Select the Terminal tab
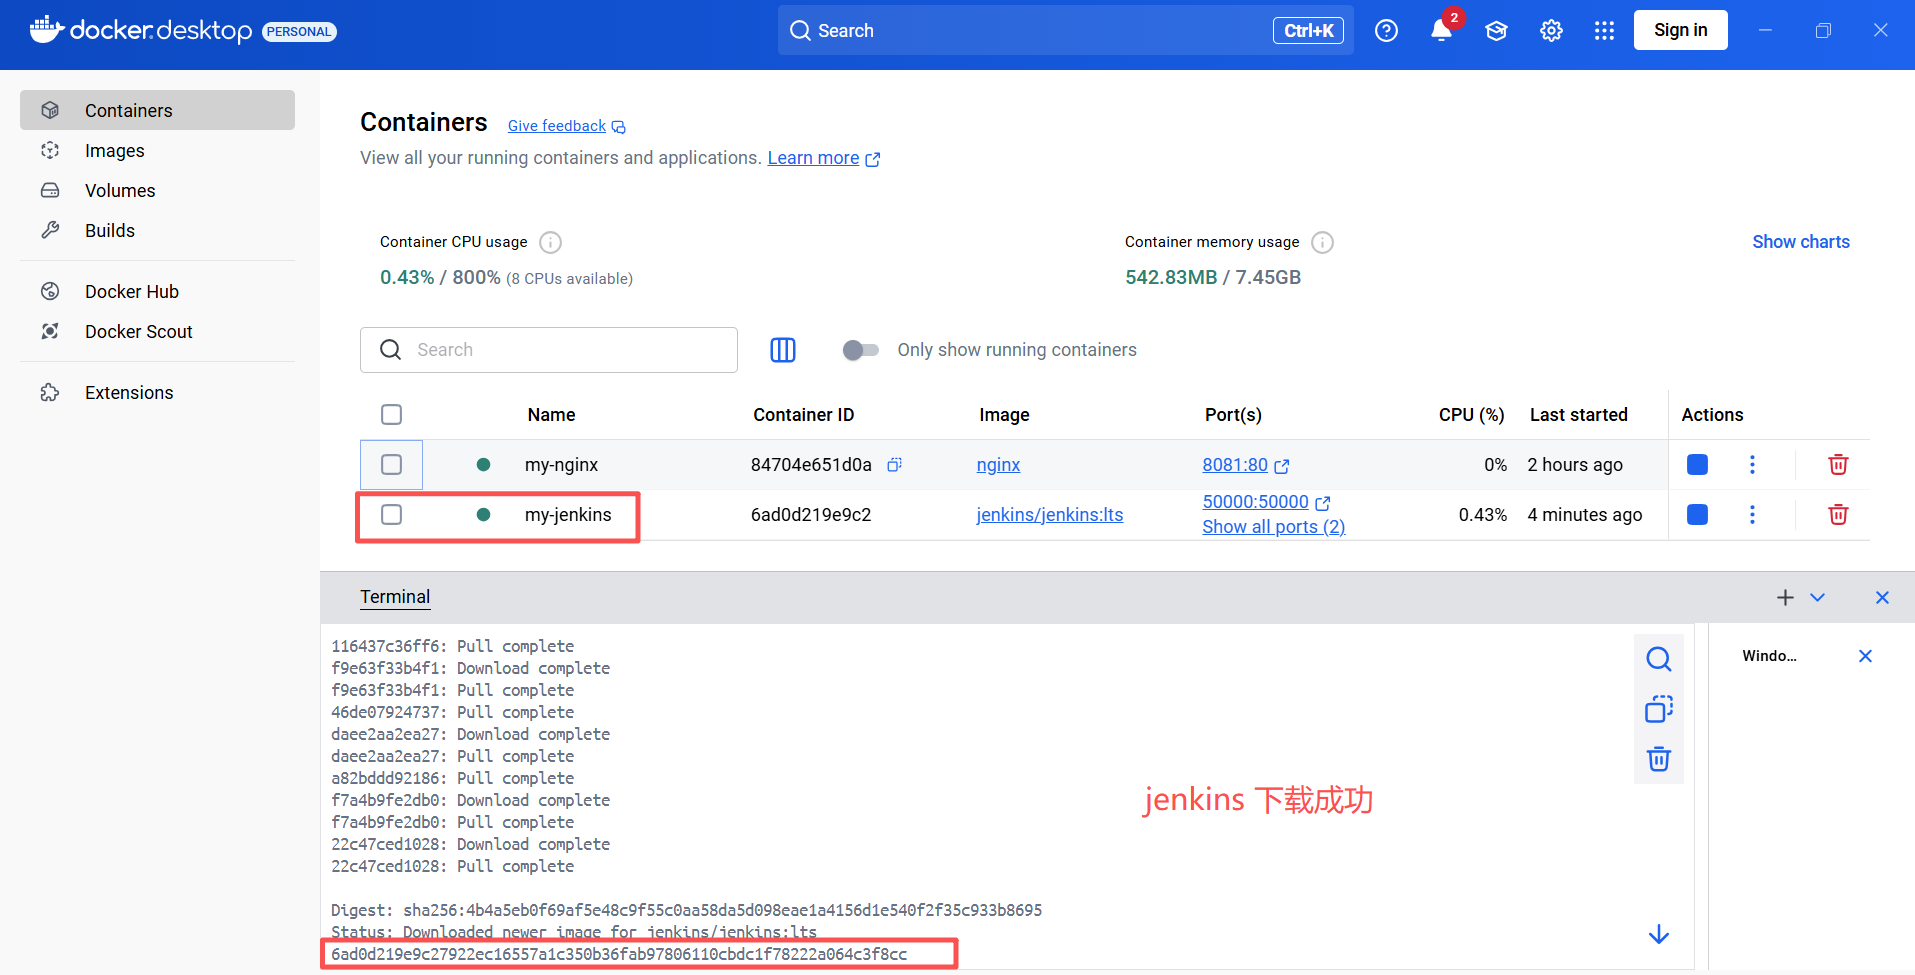Image resolution: width=1915 pixels, height=975 pixels. 395,597
